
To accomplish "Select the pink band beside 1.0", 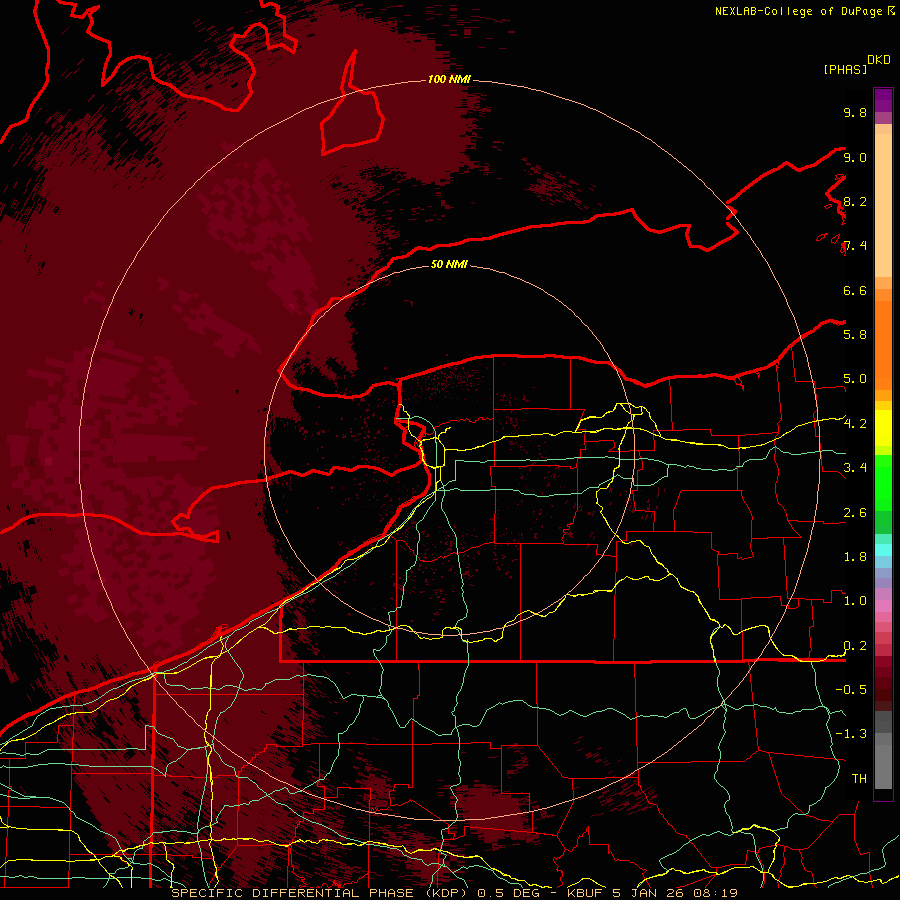I will click(x=883, y=606).
